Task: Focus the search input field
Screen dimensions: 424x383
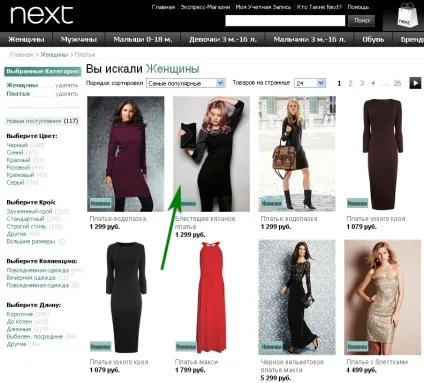Action: 285,21
